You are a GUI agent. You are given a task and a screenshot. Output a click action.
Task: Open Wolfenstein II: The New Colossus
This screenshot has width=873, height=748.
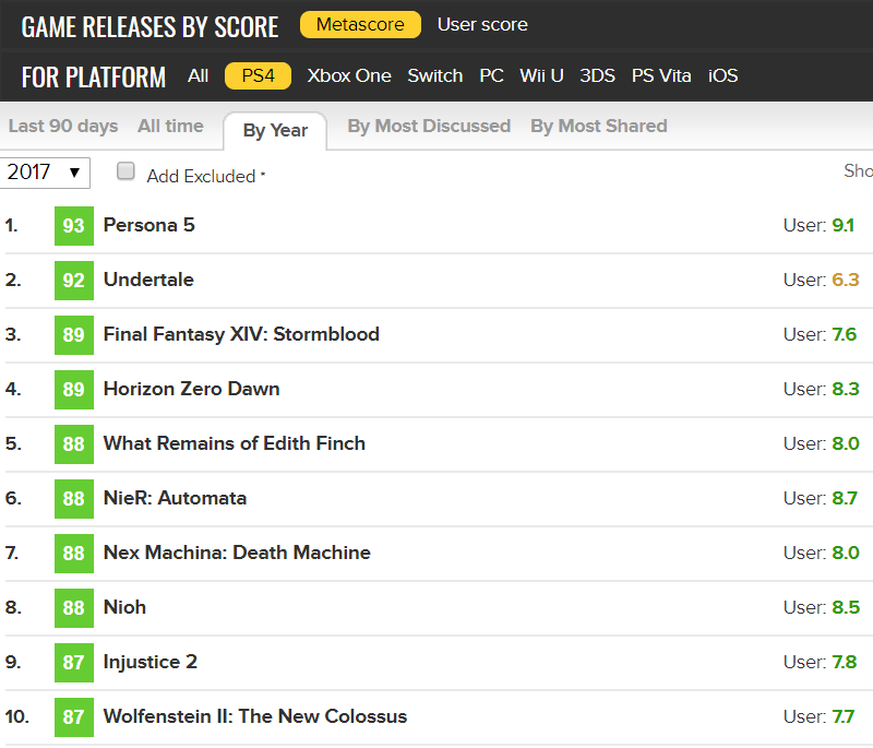[x=256, y=716]
